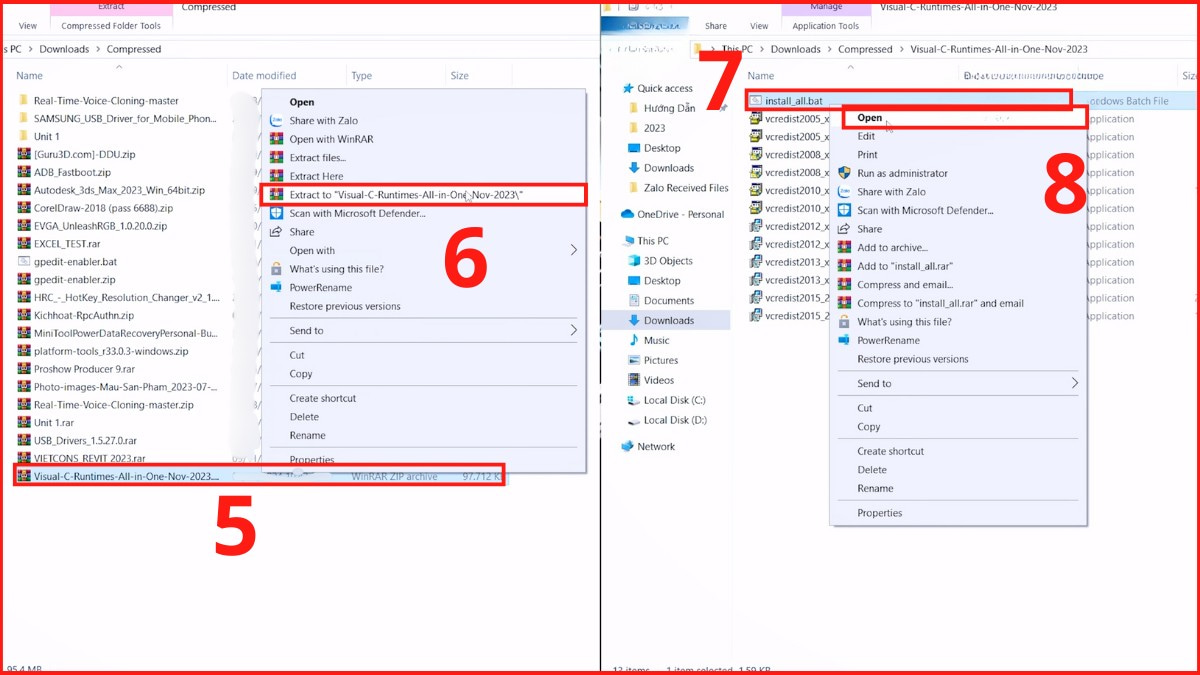This screenshot has height=675, width=1200.
Task: Select Run as administrator from the context menu
Action: point(900,173)
